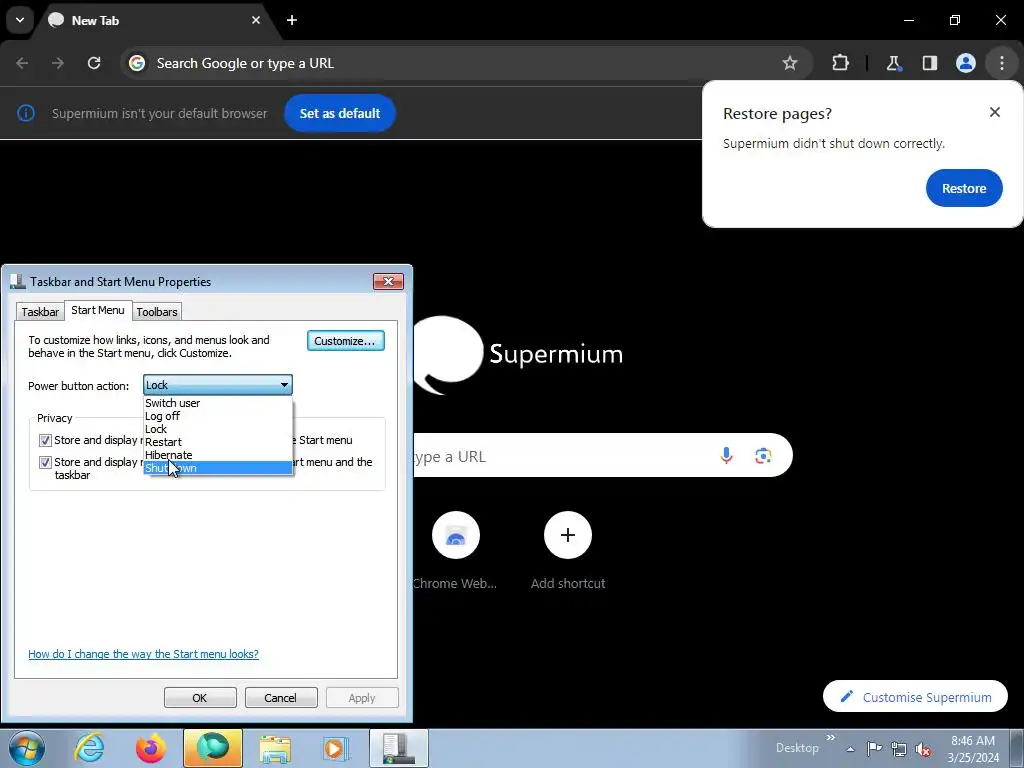This screenshot has height=768, width=1024.
Task: Open Windows Media Player on taskbar
Action: coord(336,748)
